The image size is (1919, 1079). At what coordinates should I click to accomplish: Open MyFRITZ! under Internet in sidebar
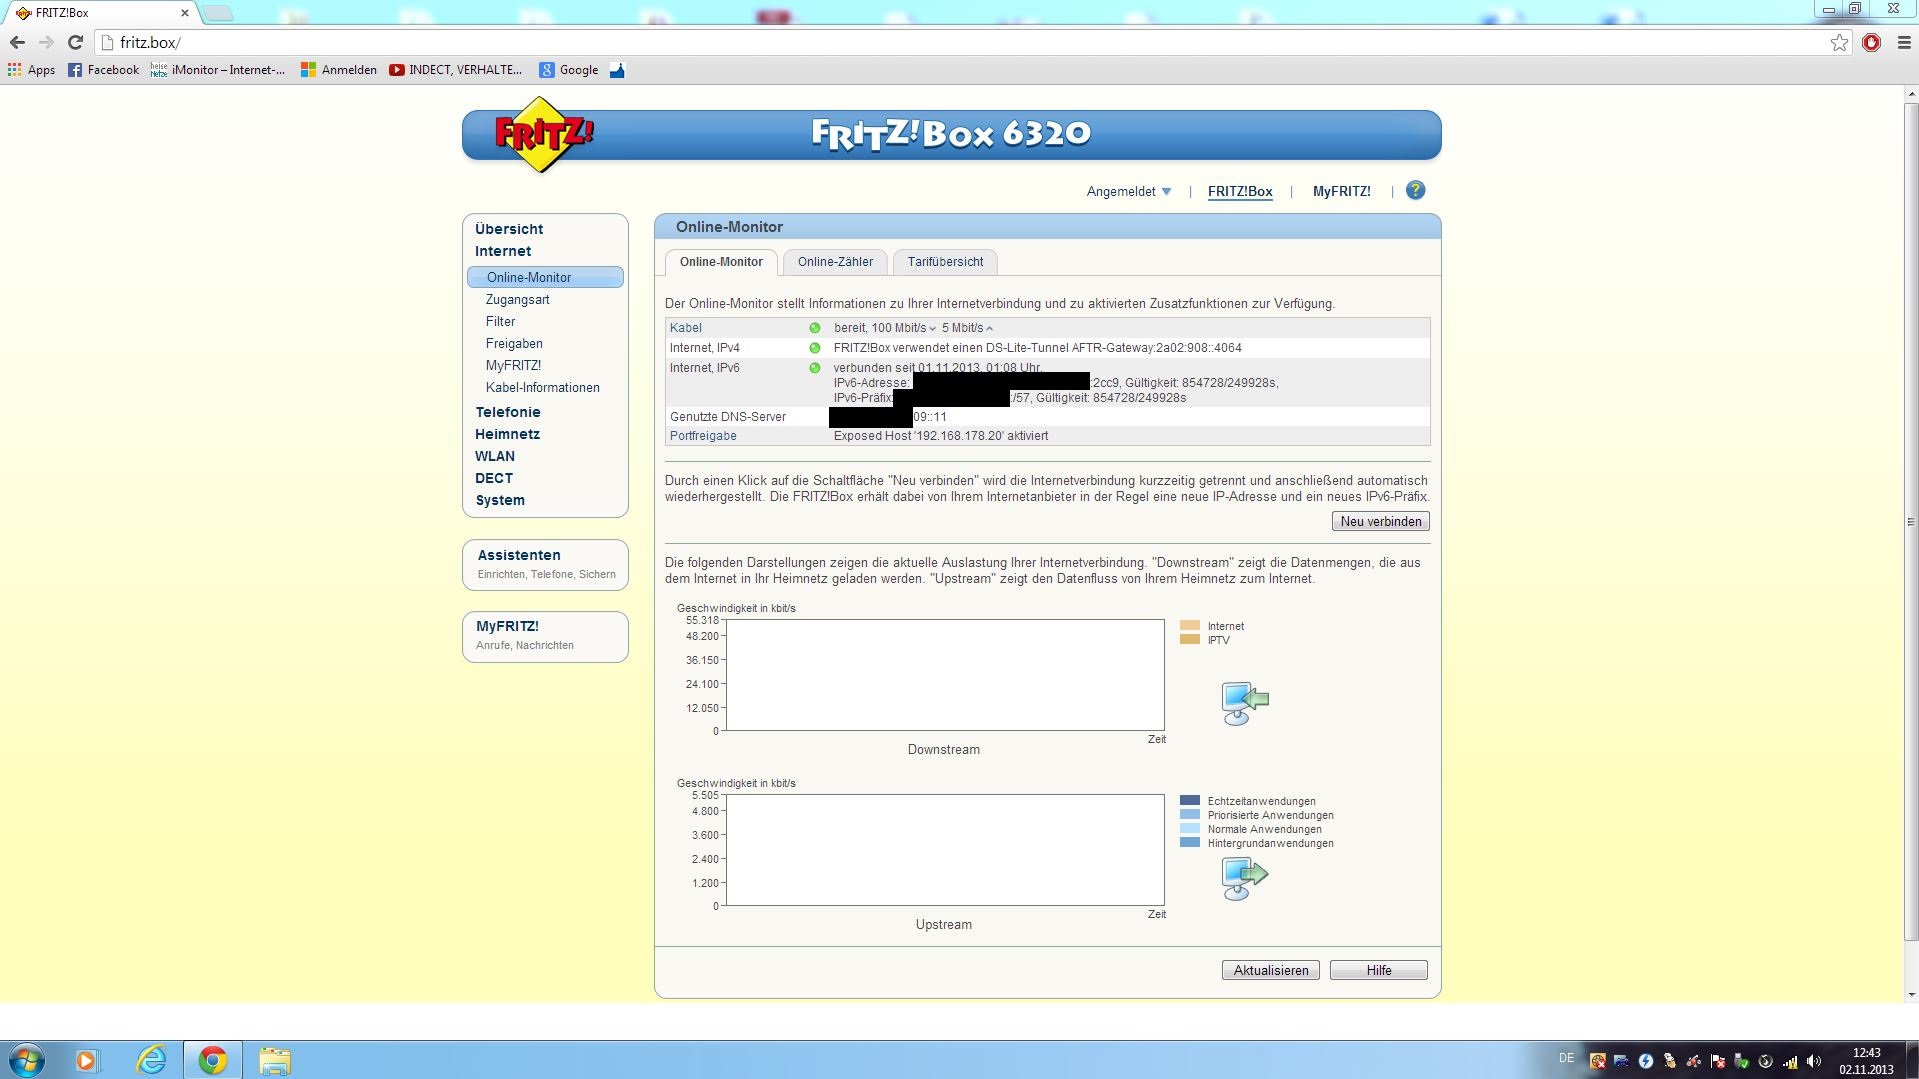click(513, 366)
